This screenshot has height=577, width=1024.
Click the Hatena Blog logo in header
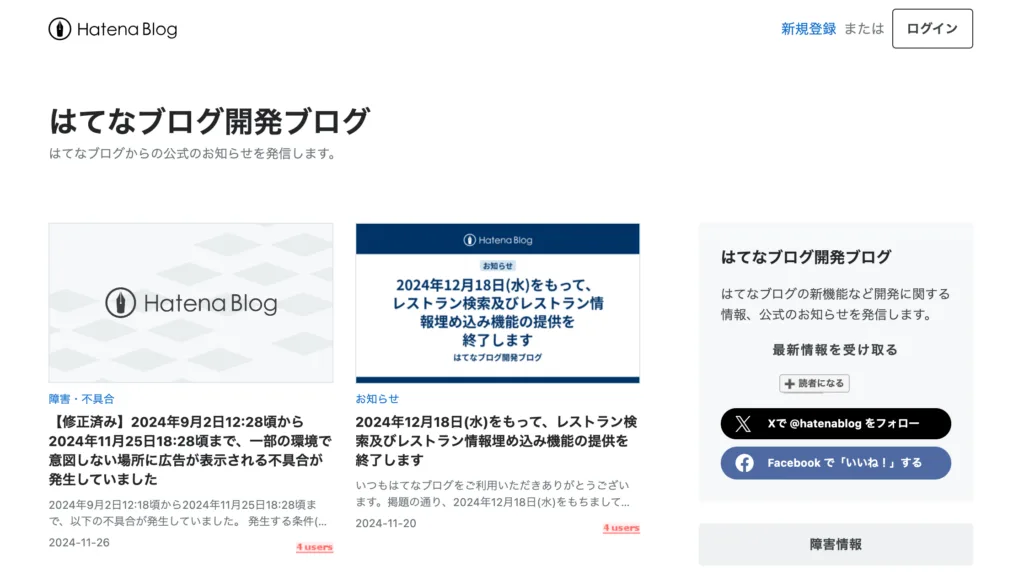[x=113, y=29]
